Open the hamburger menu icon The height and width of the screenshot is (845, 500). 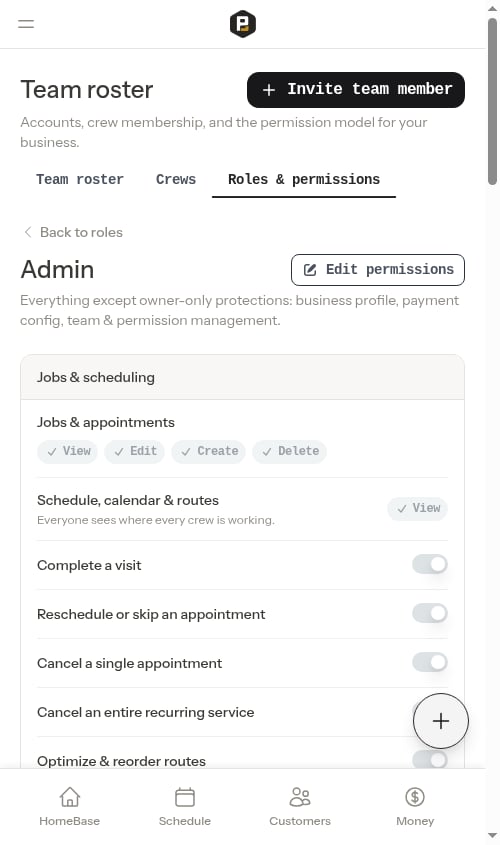(26, 24)
